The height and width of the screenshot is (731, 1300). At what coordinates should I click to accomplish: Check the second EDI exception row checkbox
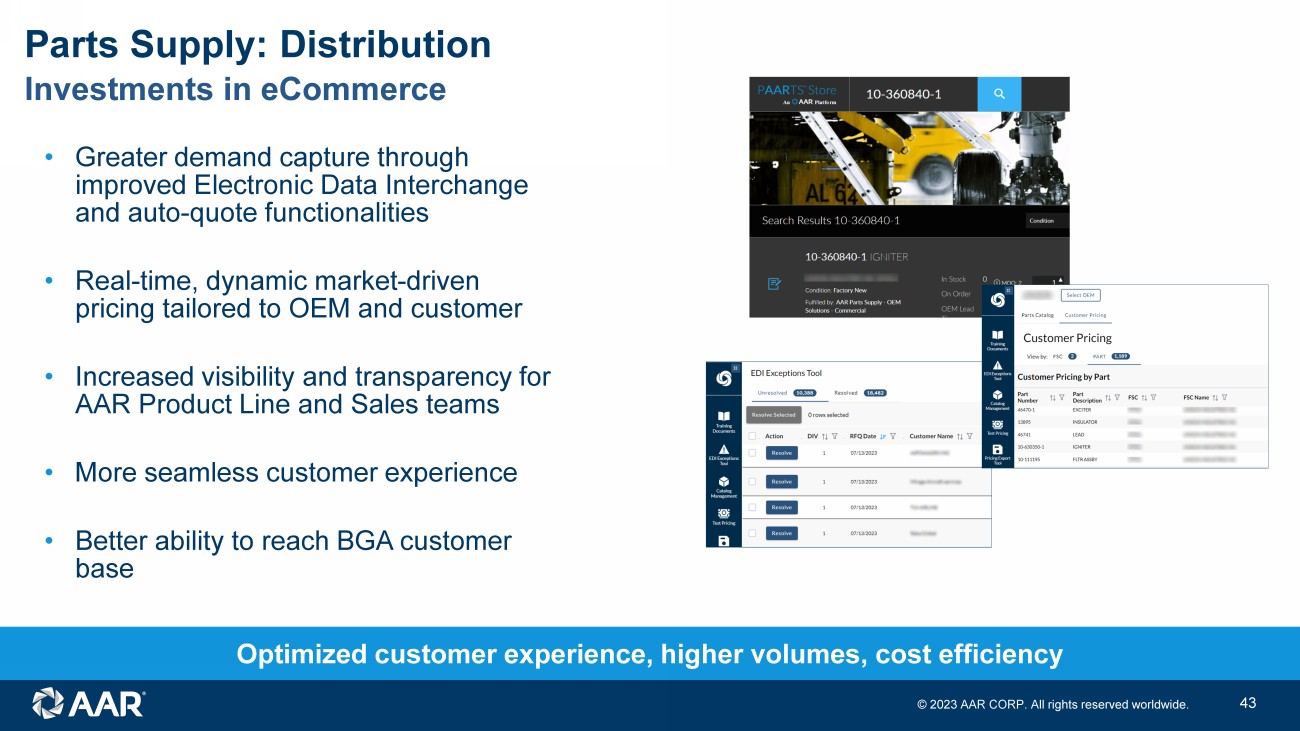click(752, 481)
